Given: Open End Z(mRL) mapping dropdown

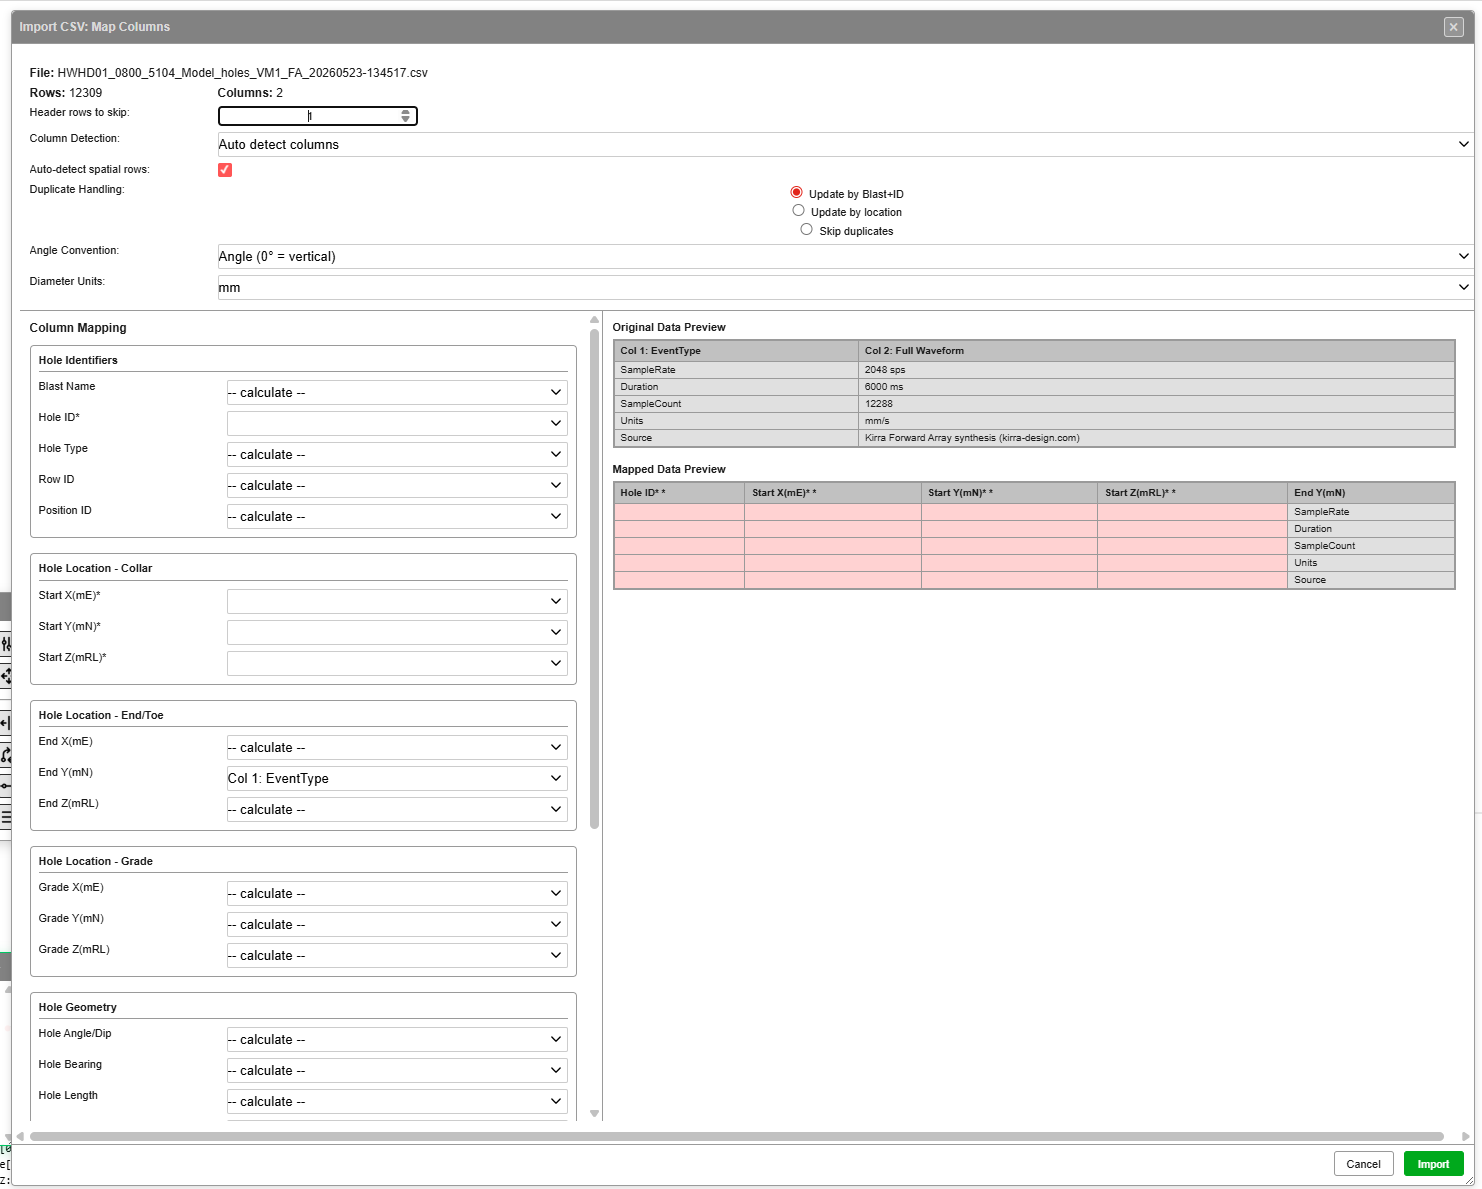Looking at the screenshot, I should tap(397, 809).
